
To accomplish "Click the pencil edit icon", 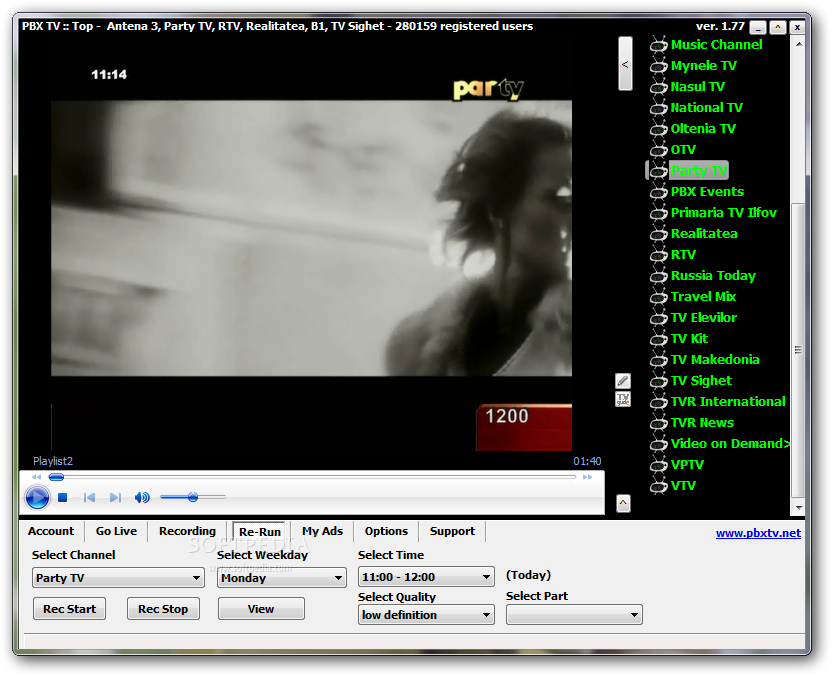I will 623,380.
